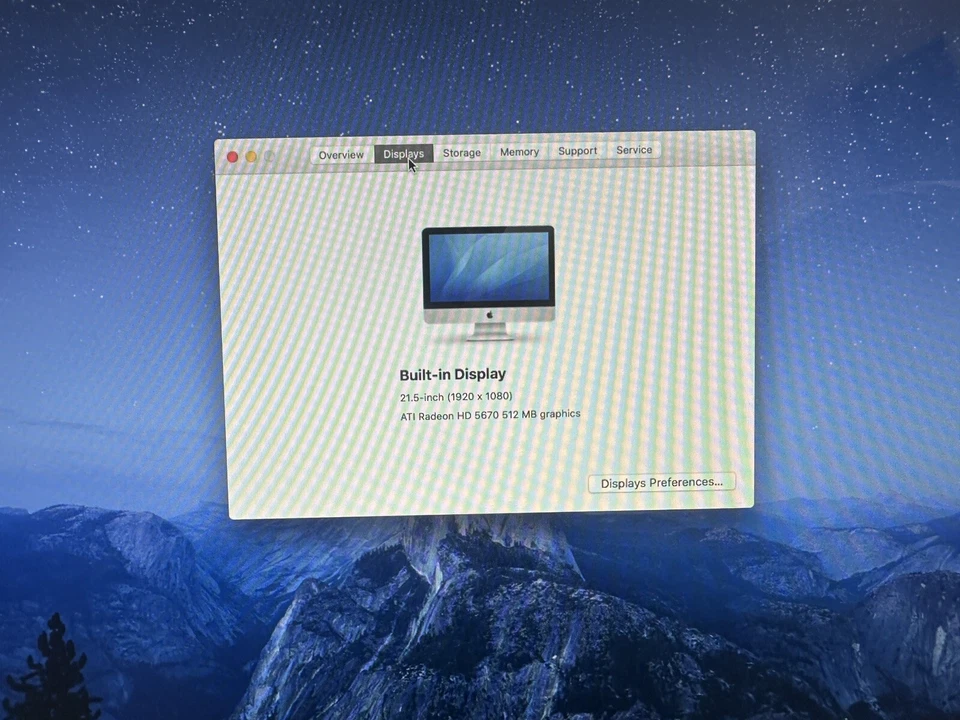Click the iMac stand in the illustration
This screenshot has width=960, height=720.
(488, 330)
